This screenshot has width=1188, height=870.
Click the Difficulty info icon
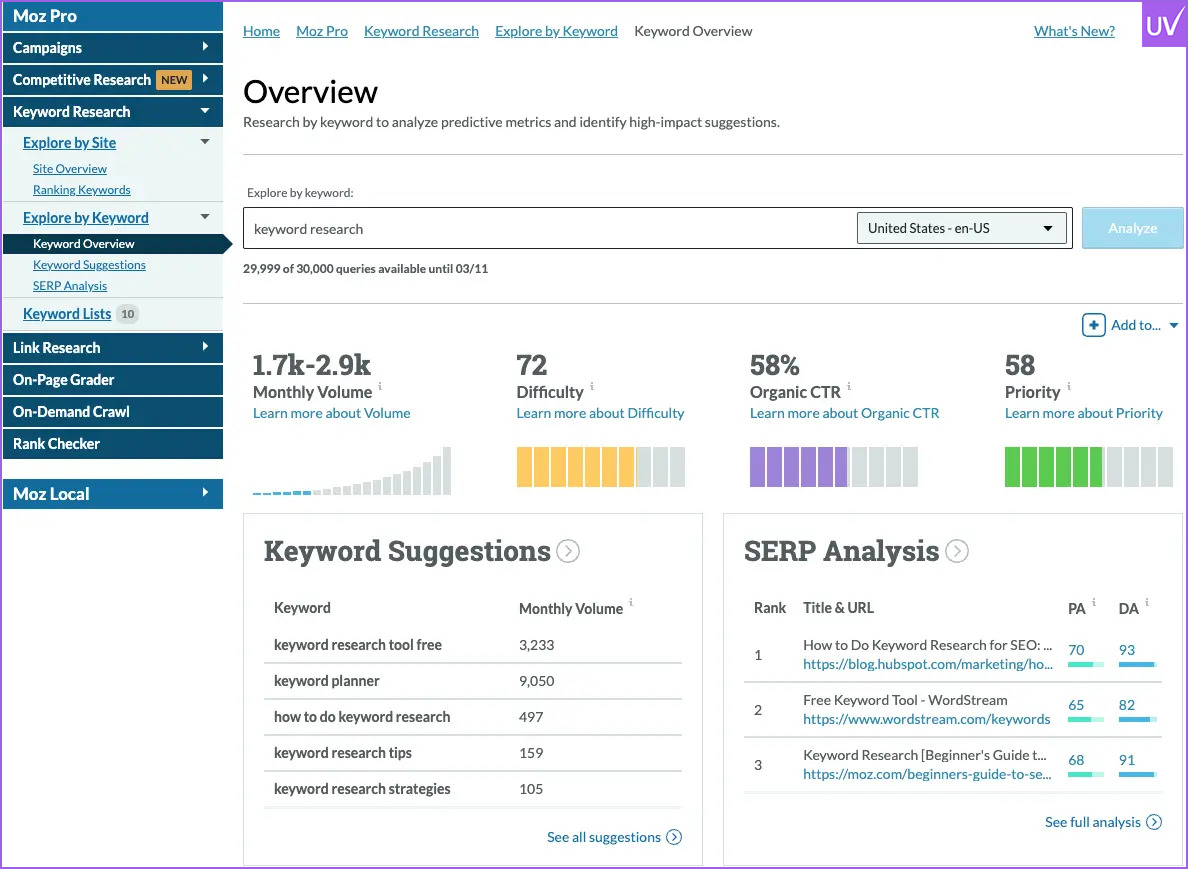592,386
